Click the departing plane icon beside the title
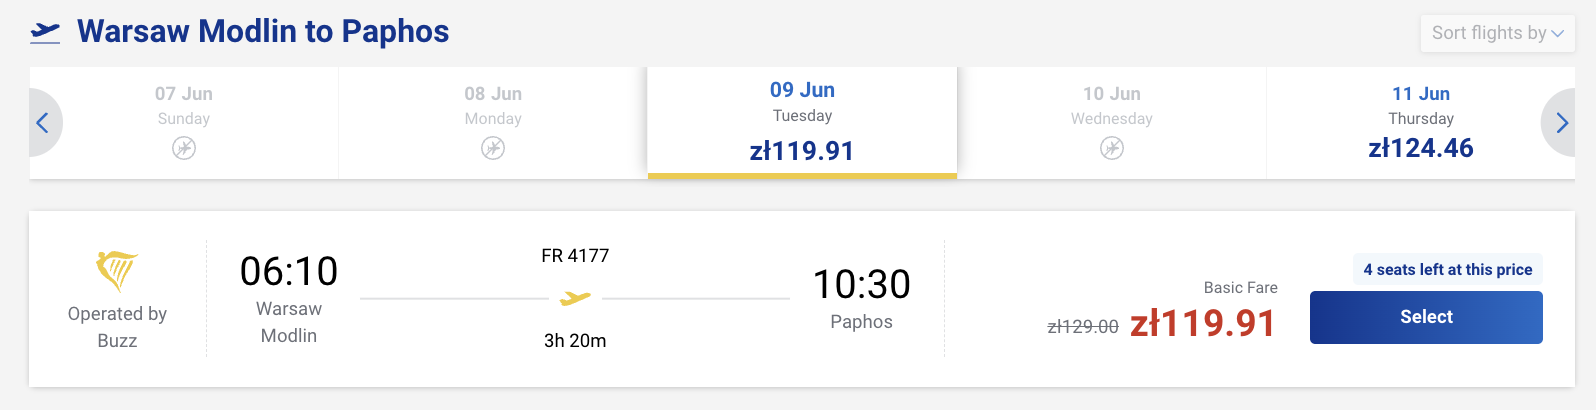The height and width of the screenshot is (410, 1596). [x=45, y=33]
